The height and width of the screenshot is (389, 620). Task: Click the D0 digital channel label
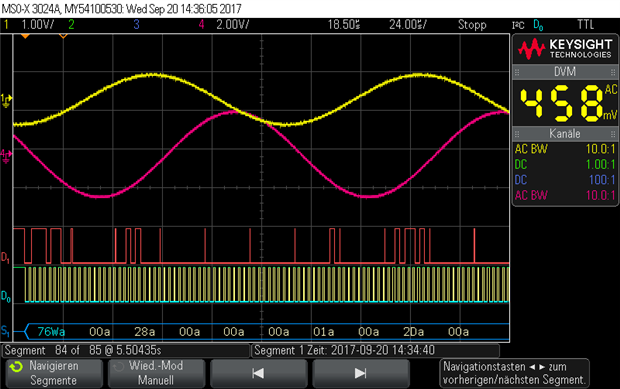6,296
